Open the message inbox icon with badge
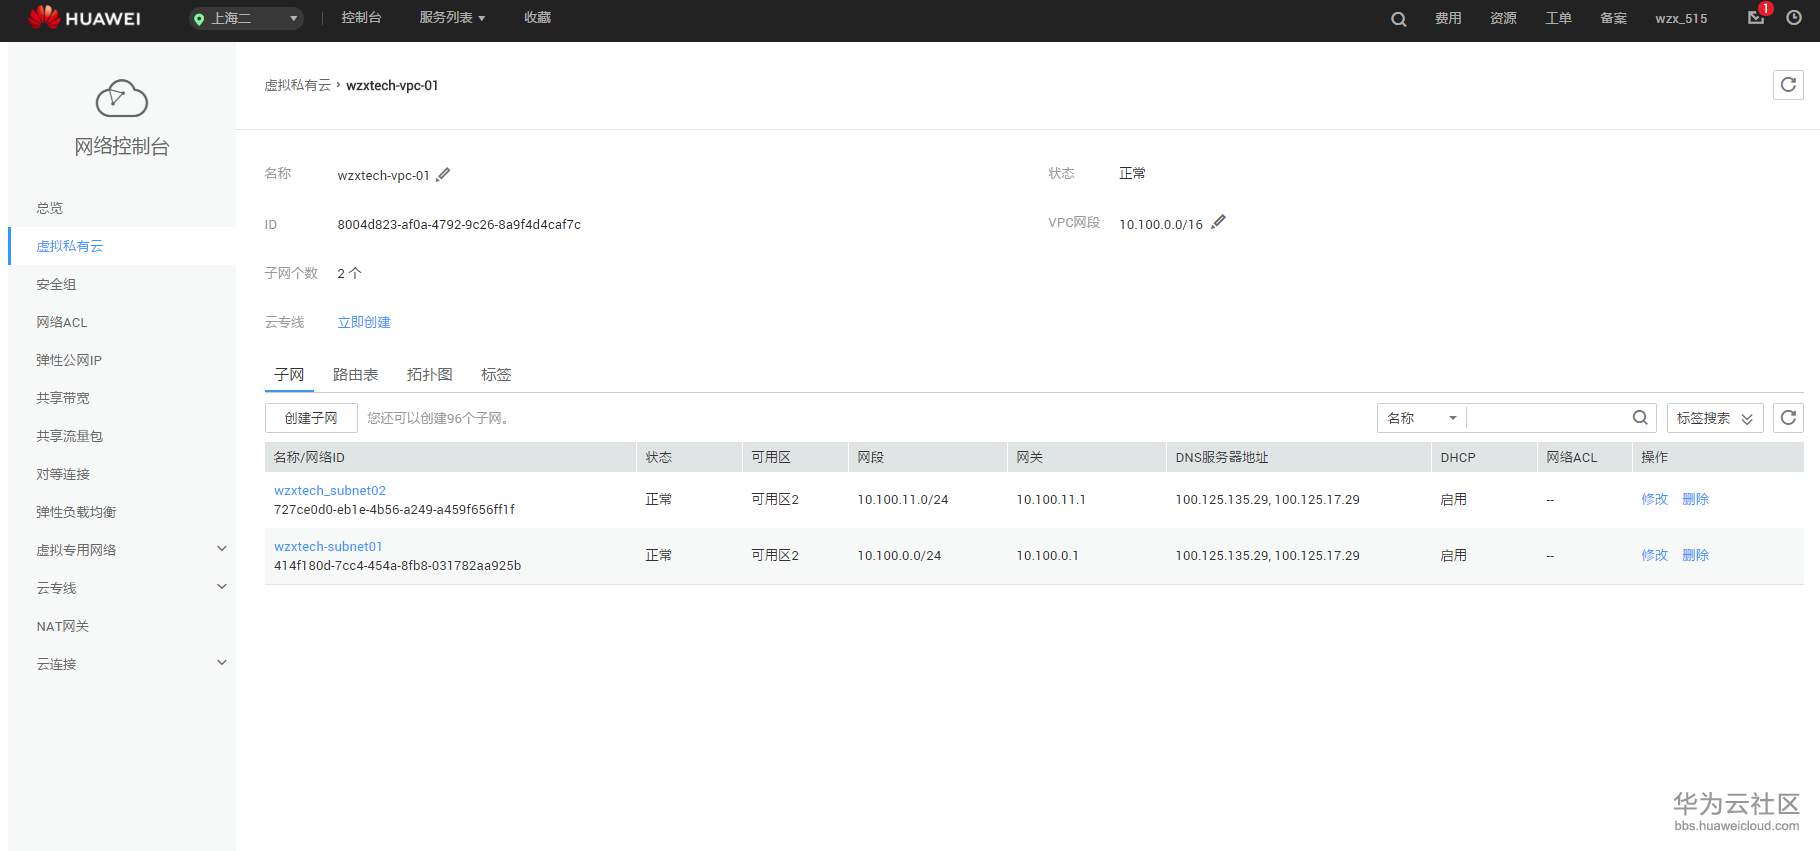The width and height of the screenshot is (1820, 851). coord(1756,17)
